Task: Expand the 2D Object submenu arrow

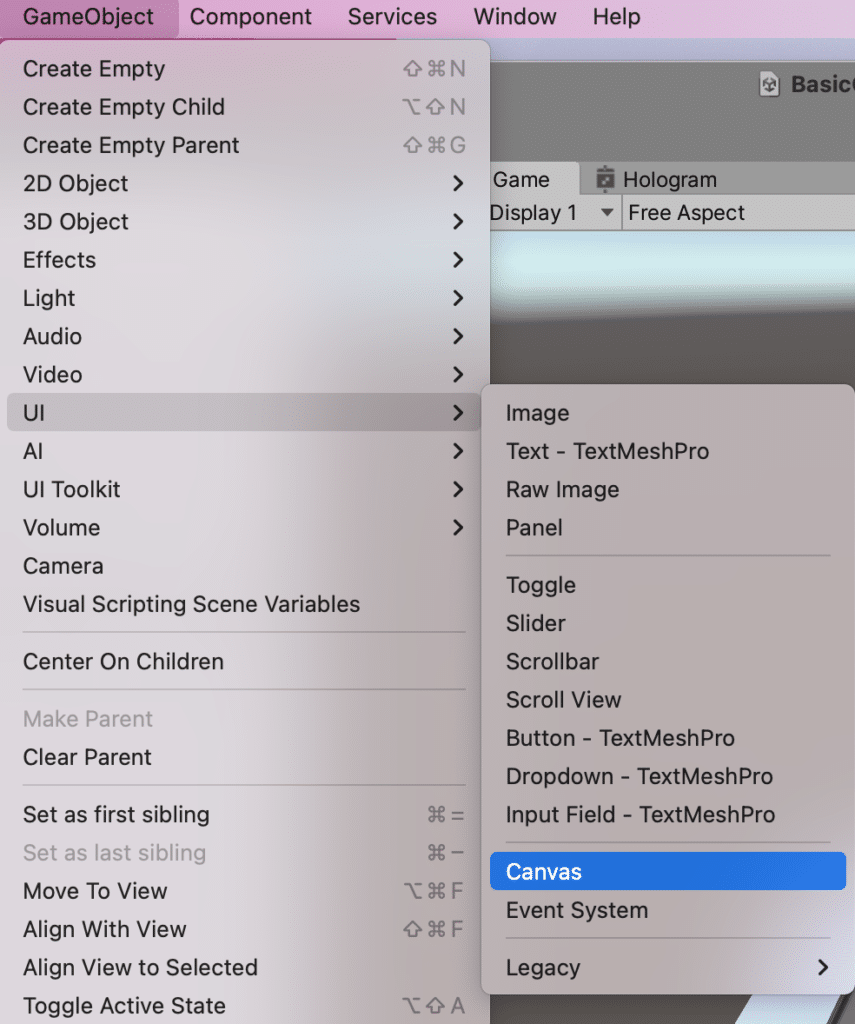Action: pos(458,184)
